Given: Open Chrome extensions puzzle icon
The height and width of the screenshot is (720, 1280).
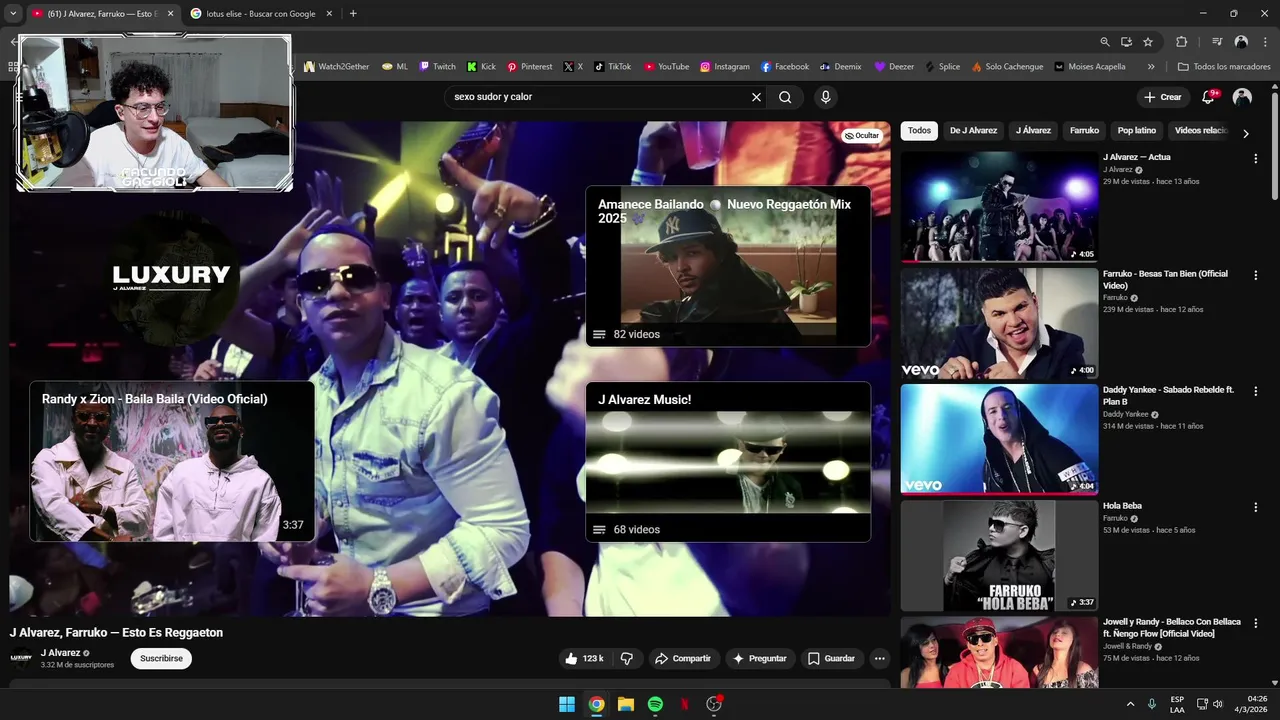Looking at the screenshot, I should [x=1182, y=42].
